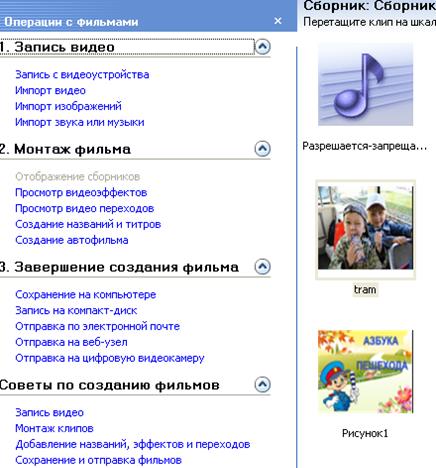Open Запись с видеоустройства link

pos(82,74)
